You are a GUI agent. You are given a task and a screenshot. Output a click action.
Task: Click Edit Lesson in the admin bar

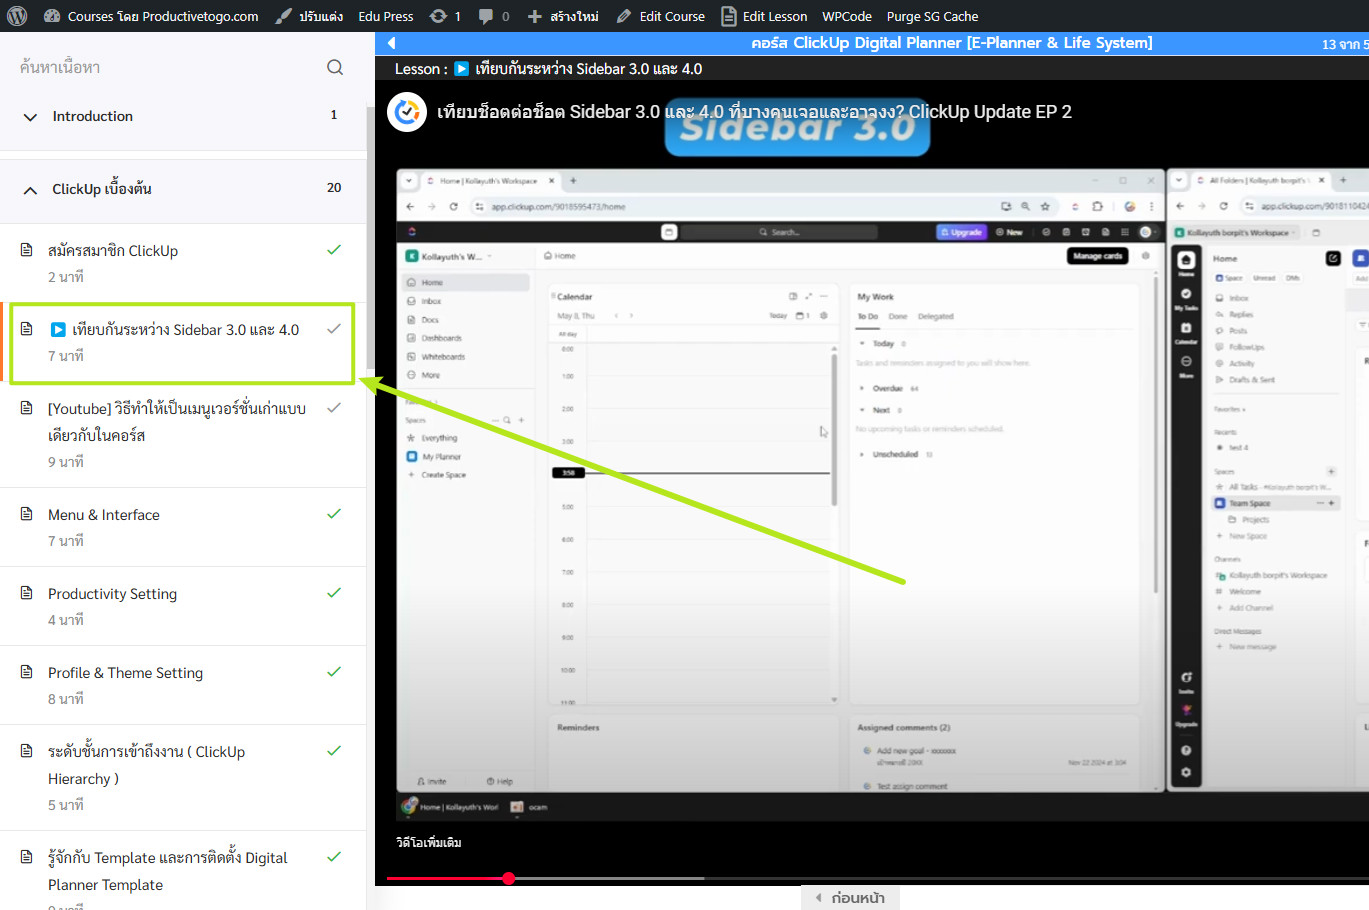(x=775, y=16)
